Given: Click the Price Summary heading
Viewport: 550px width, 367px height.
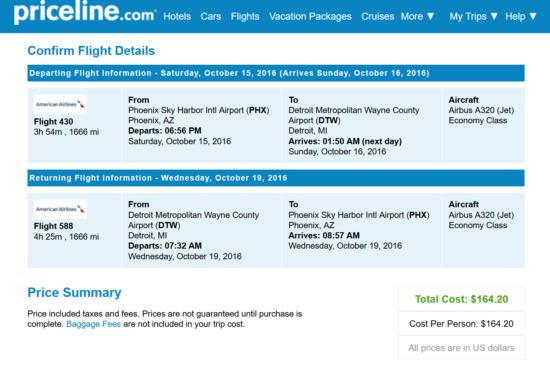Looking at the screenshot, I should pos(74,293).
